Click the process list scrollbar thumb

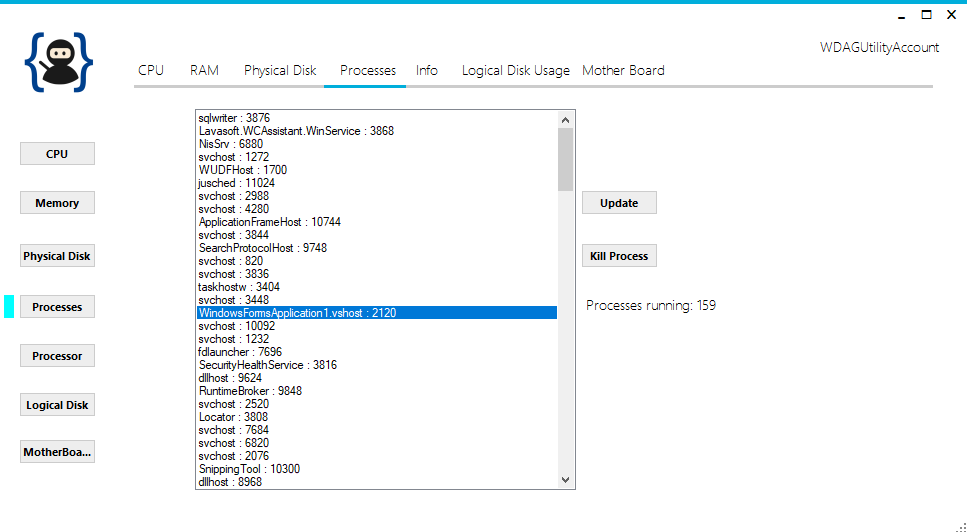565,159
